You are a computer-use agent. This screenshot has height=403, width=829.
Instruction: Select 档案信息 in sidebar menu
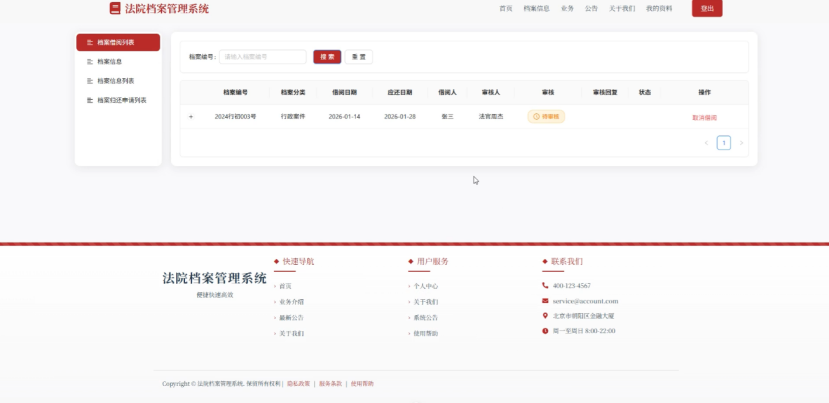(x=118, y=61)
